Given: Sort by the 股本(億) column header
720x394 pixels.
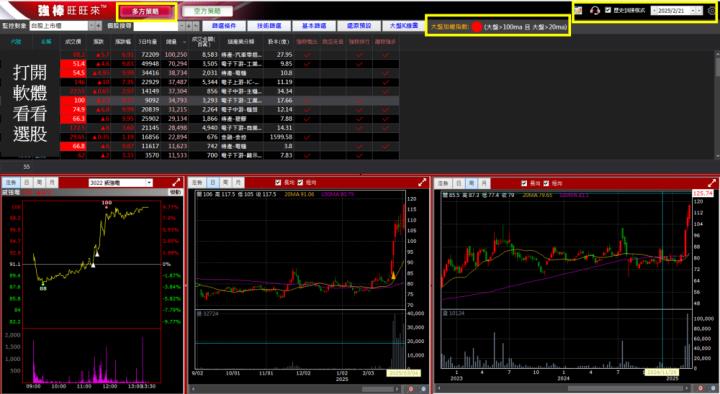Looking at the screenshot, I should click(279, 42).
